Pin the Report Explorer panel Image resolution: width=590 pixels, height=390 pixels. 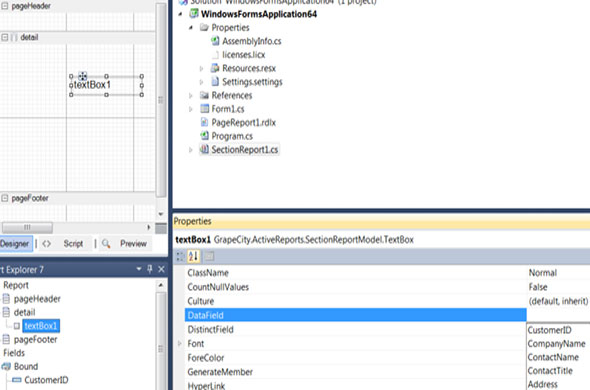tap(150, 269)
